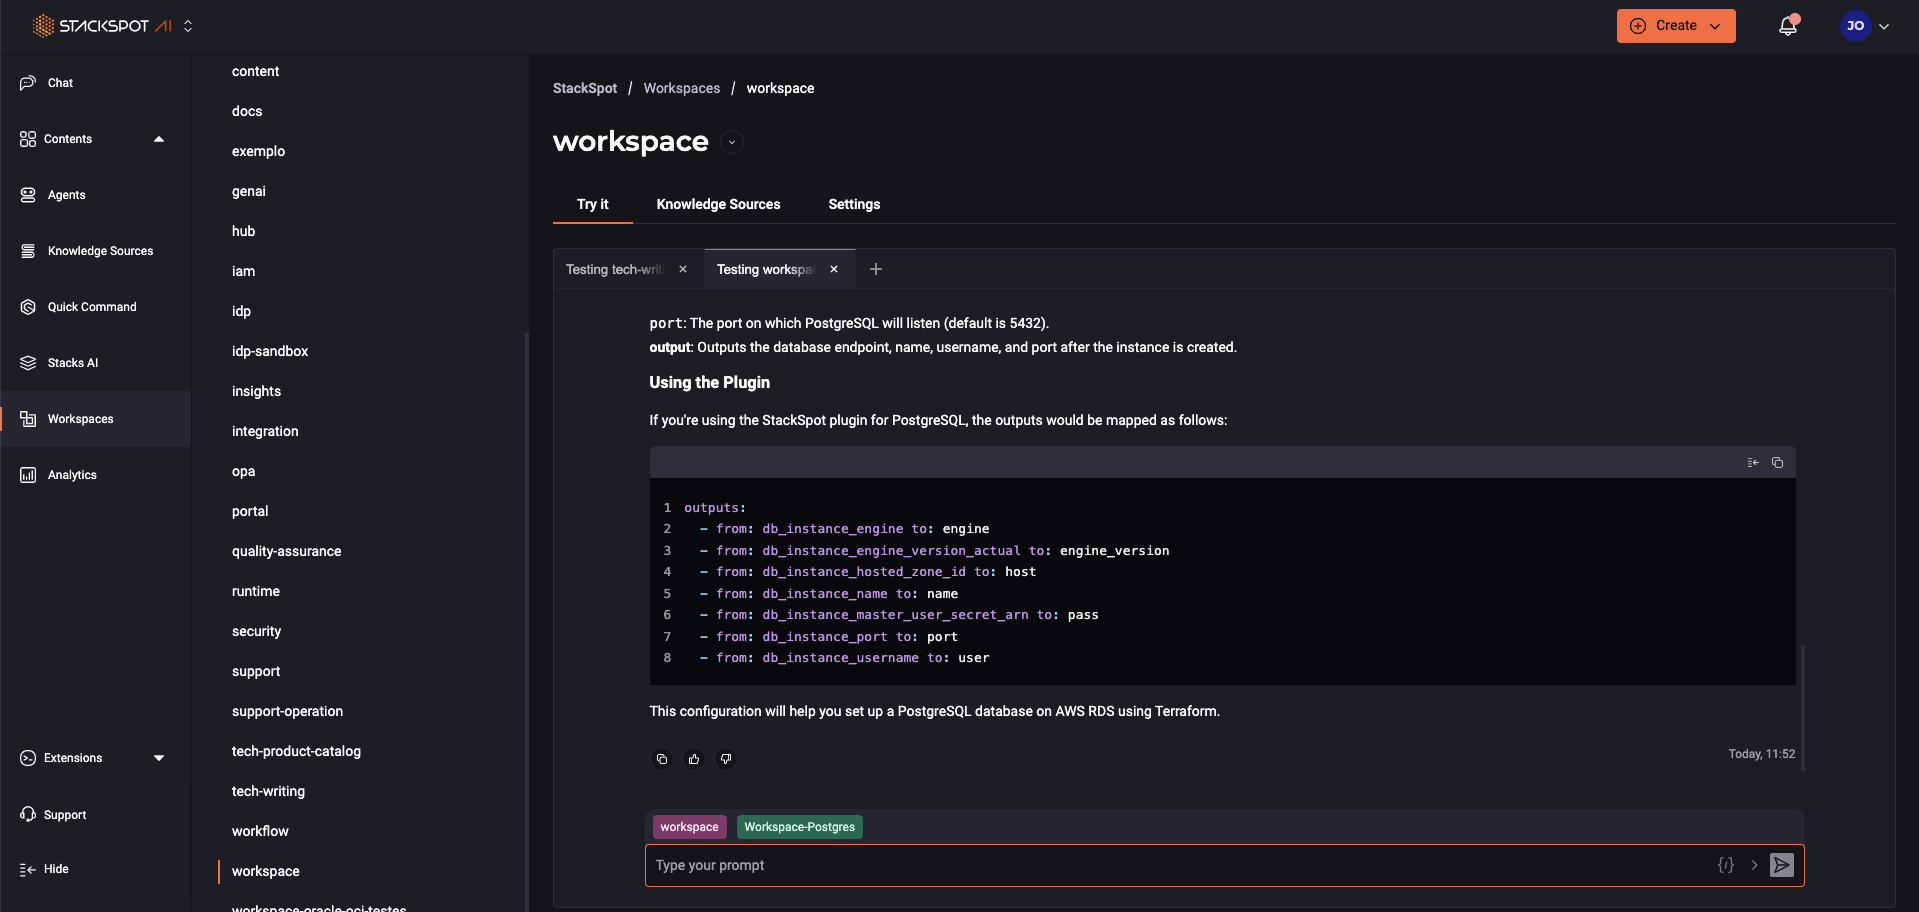Click the arrow next to send button
This screenshot has height=912, width=1919.
[x=1754, y=865]
